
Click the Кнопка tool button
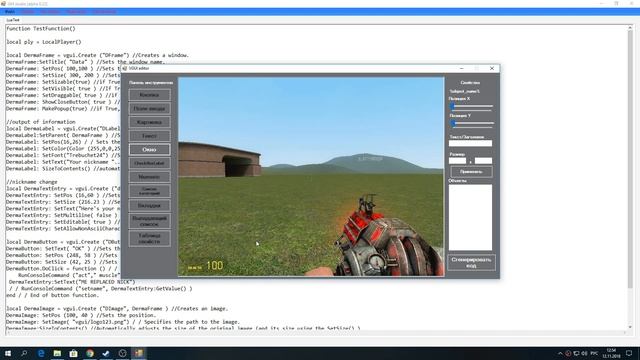coord(149,95)
